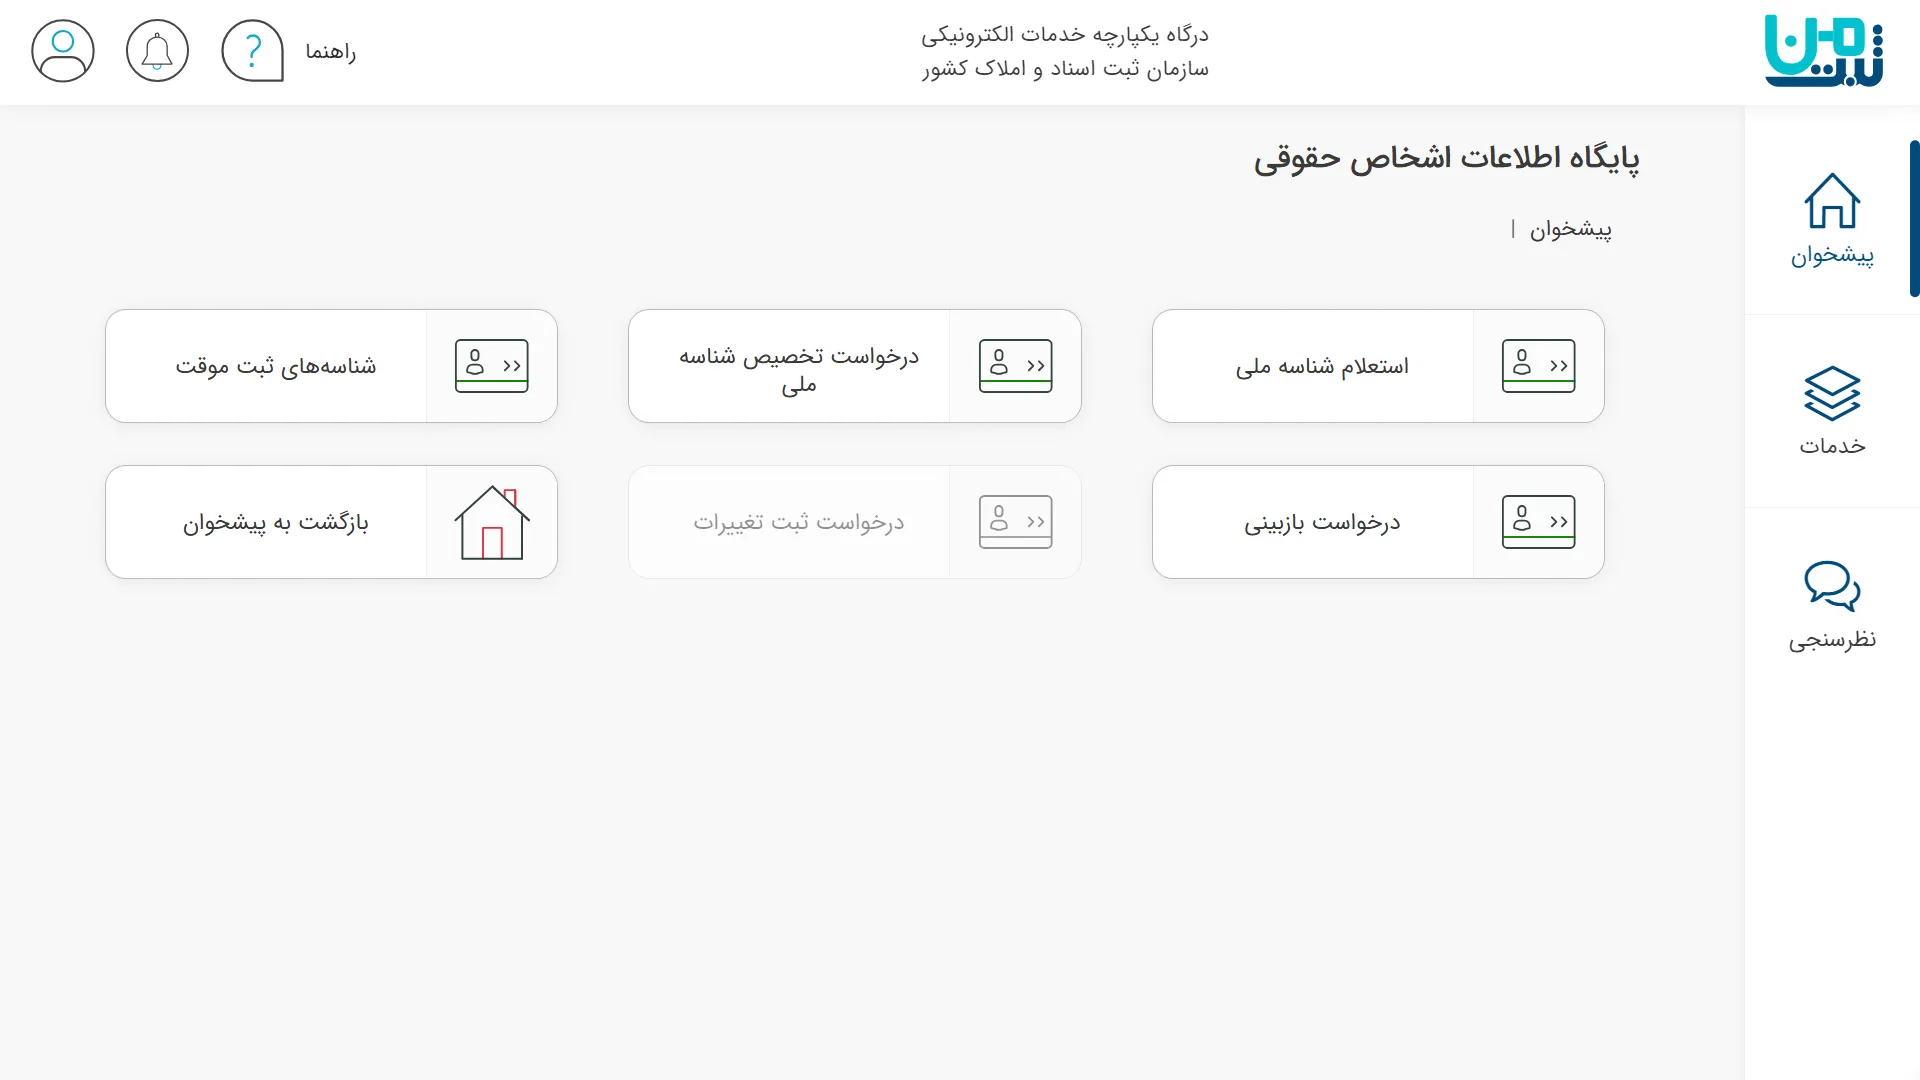
Task: Open disabled درخواست ثبت تغییرات card
Action: coord(855,522)
